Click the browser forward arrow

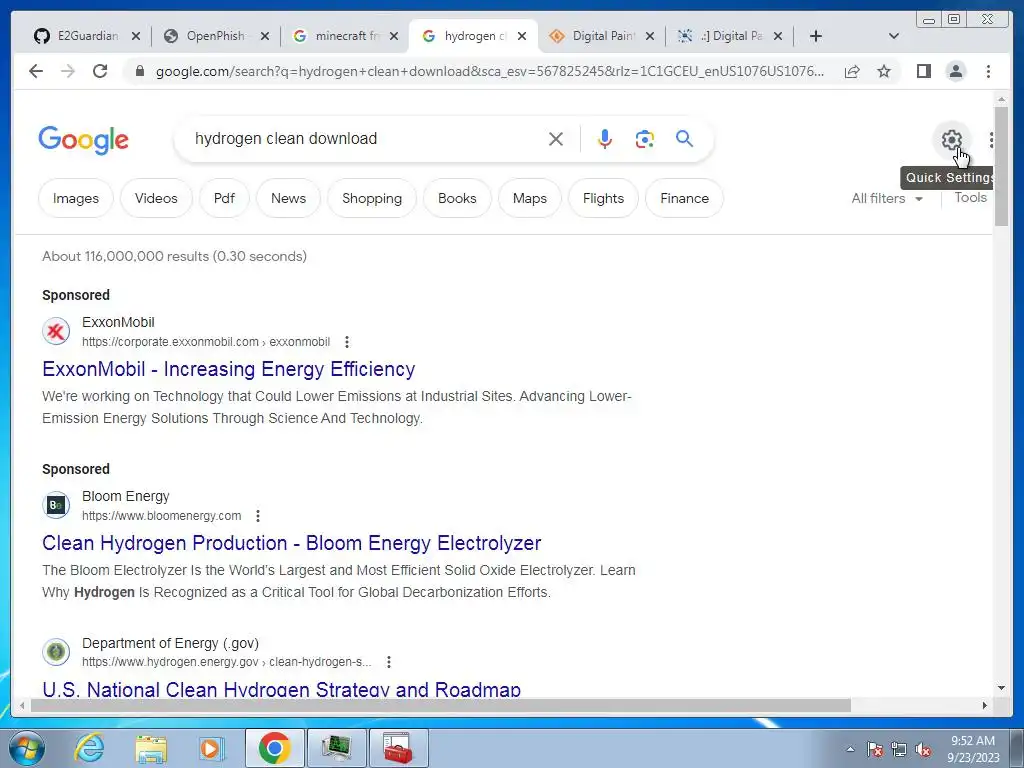(68, 71)
